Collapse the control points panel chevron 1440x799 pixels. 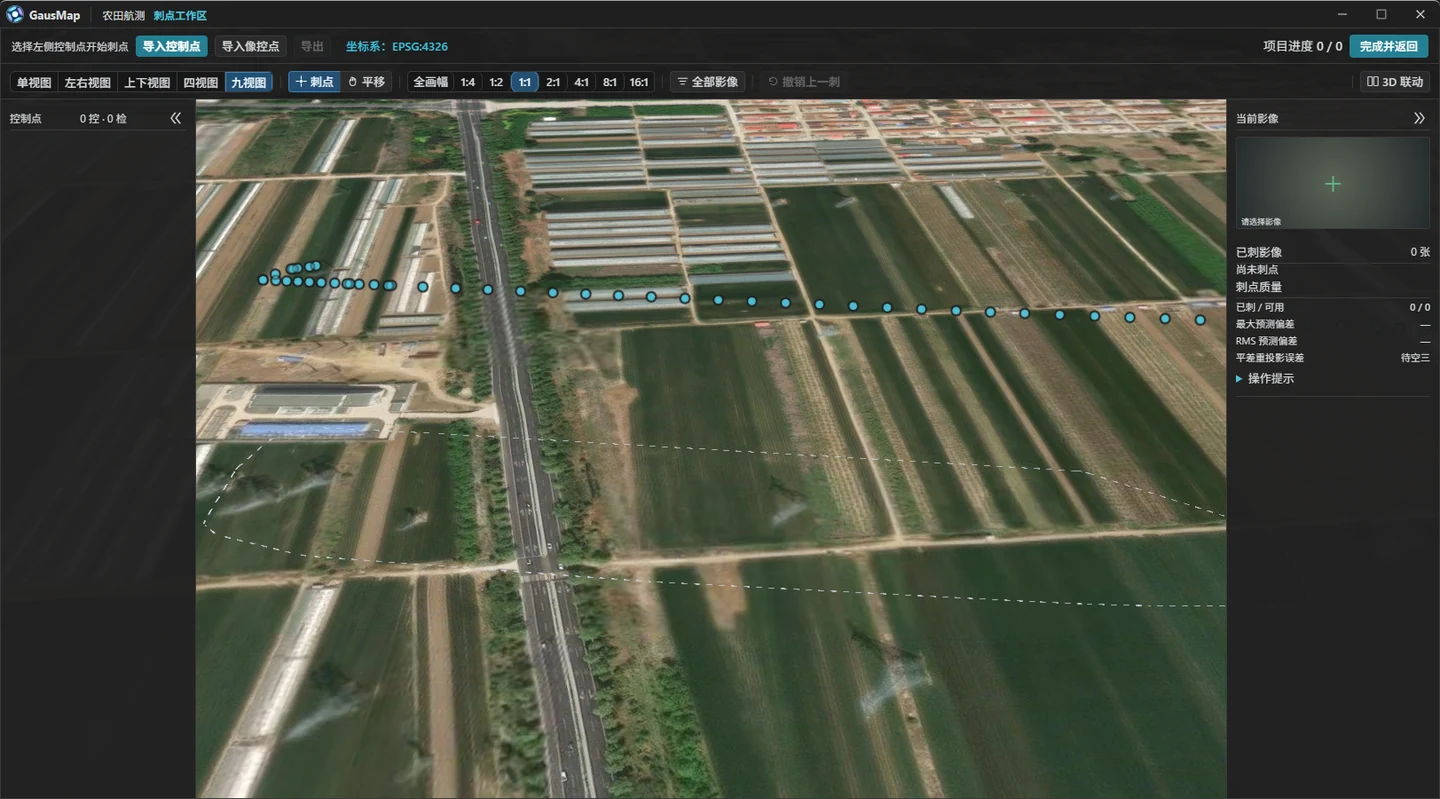(x=176, y=118)
